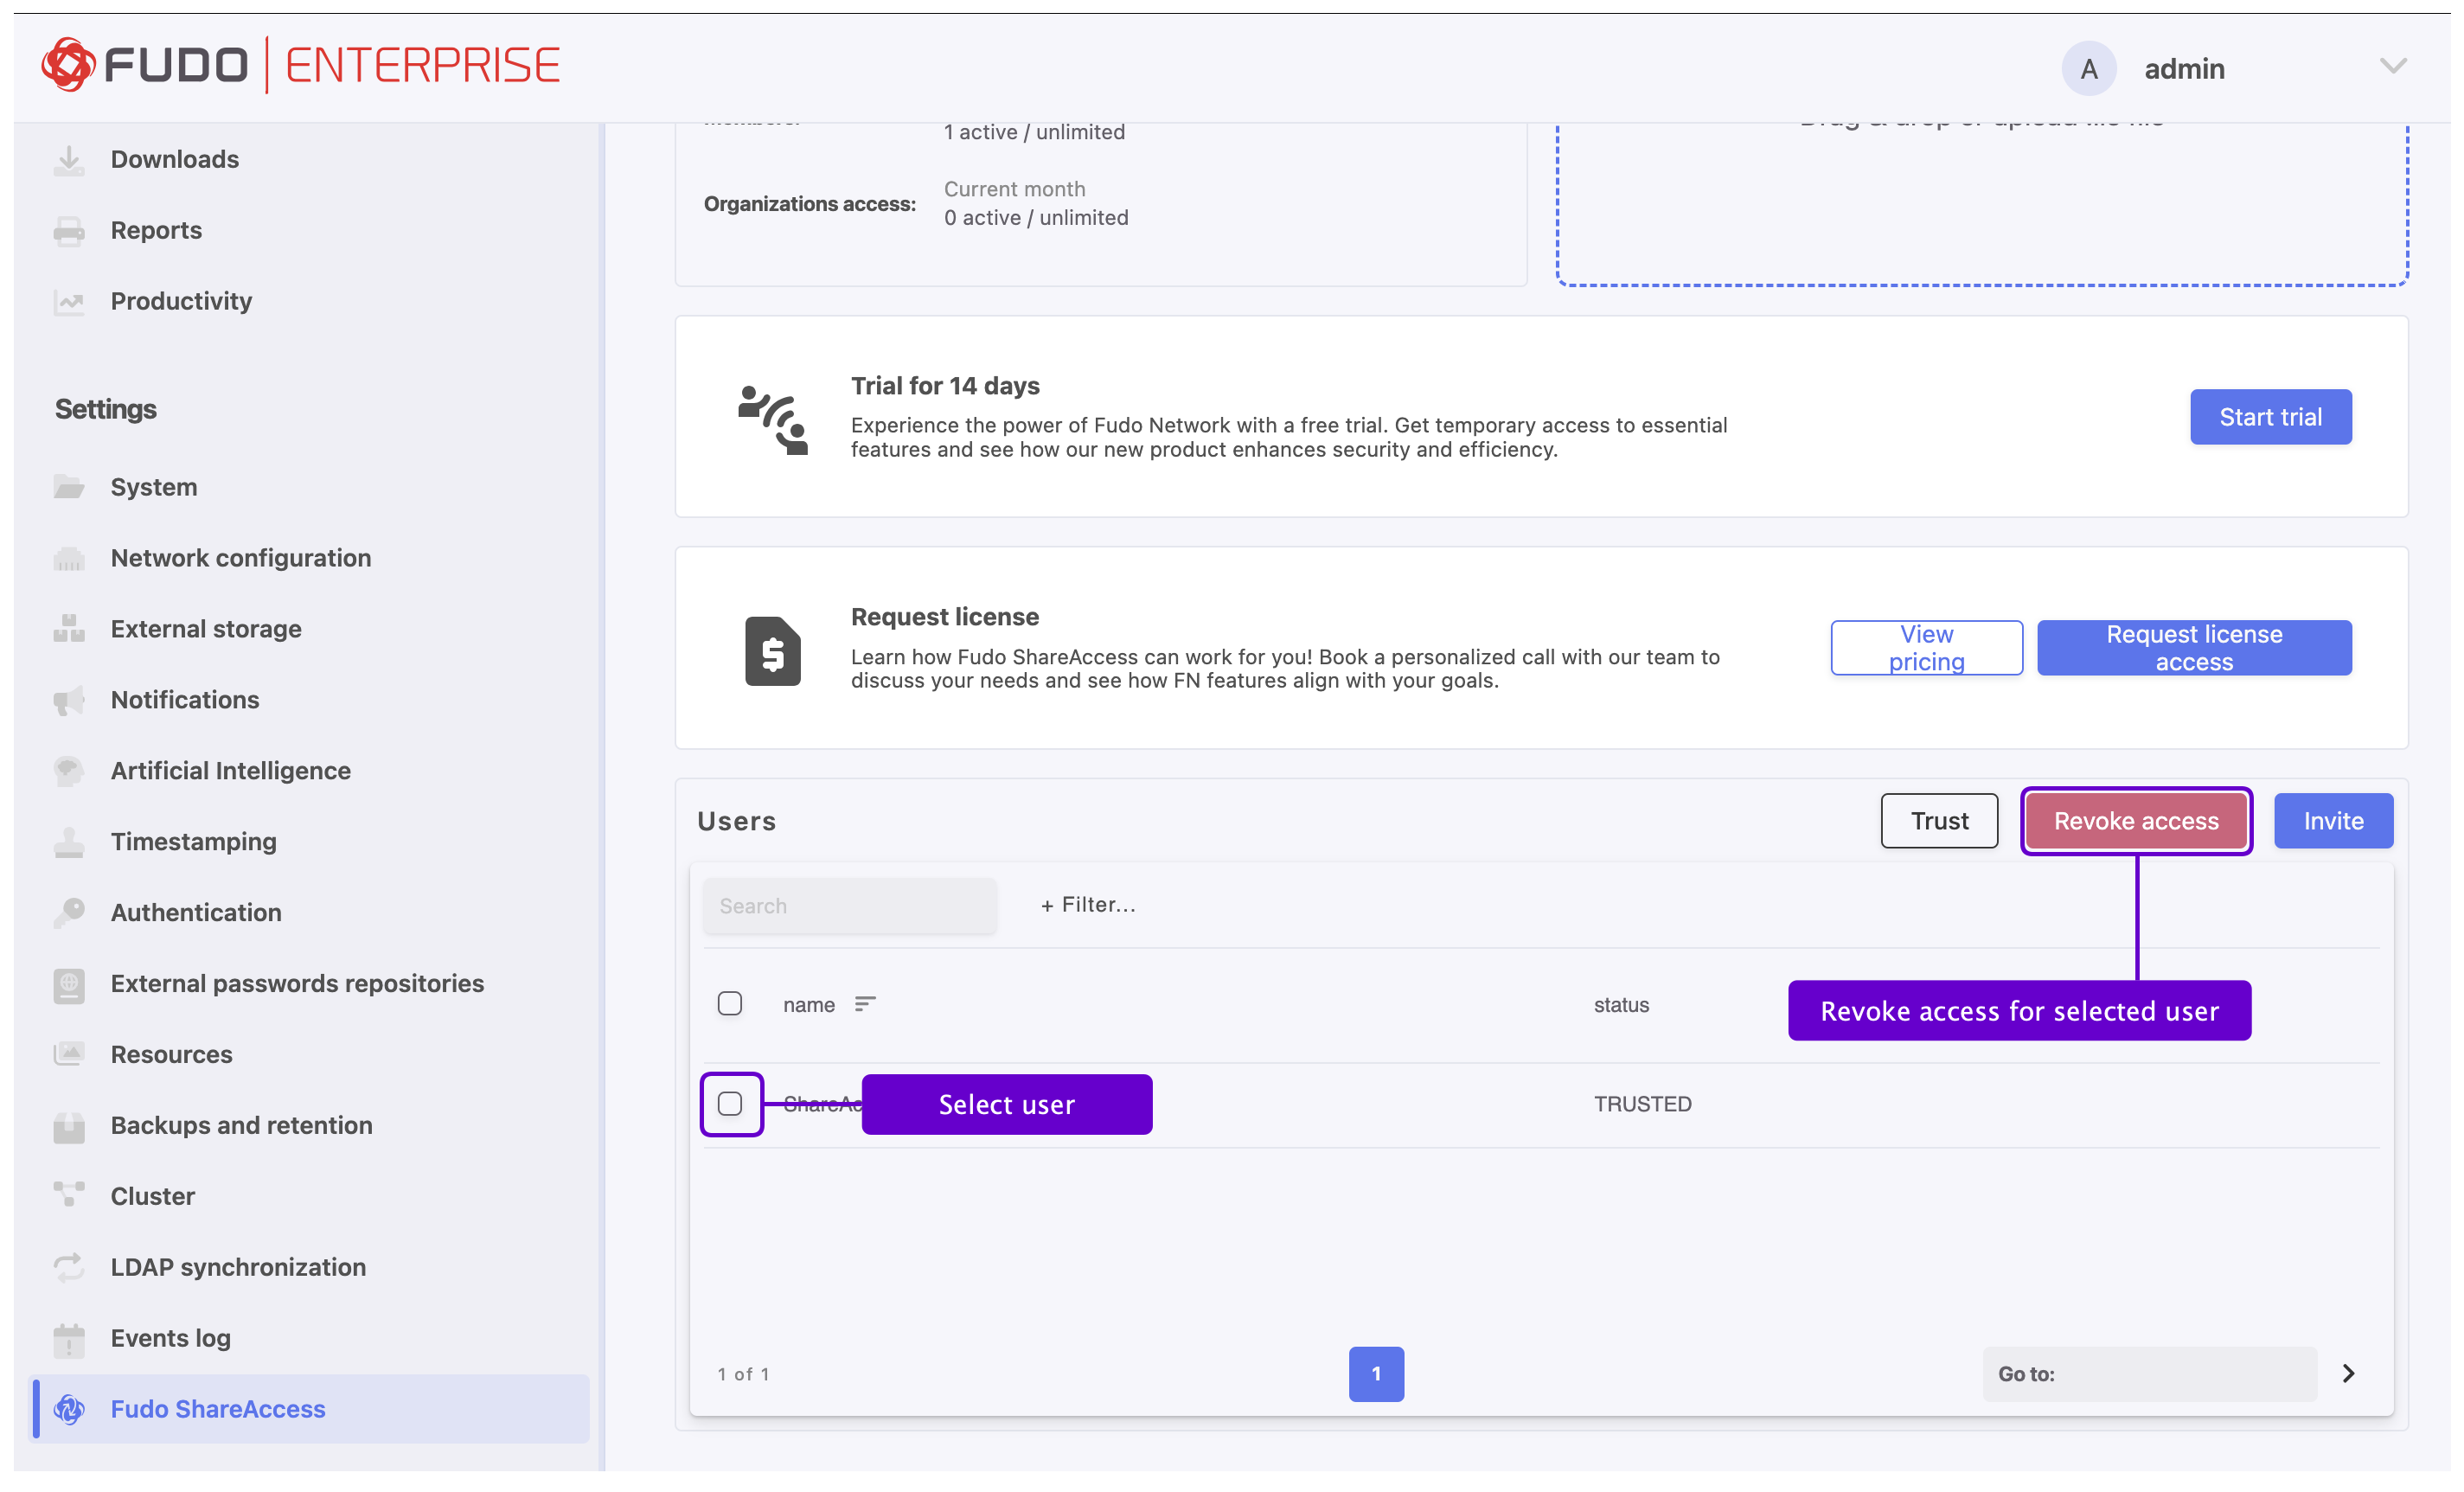The height and width of the screenshot is (1492, 2464).
Task: Click the users Search field
Action: click(x=849, y=906)
